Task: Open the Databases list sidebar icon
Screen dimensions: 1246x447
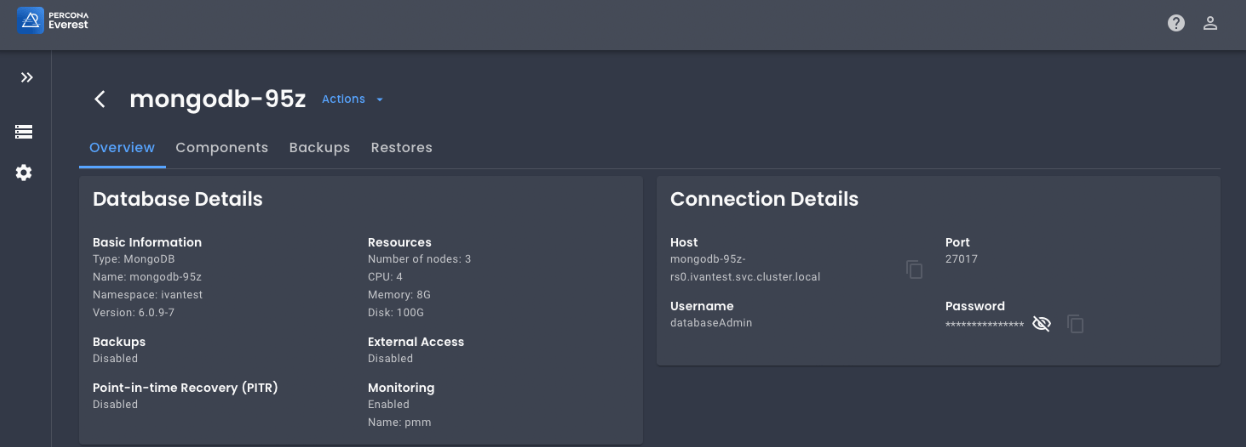Action: [x=24, y=132]
